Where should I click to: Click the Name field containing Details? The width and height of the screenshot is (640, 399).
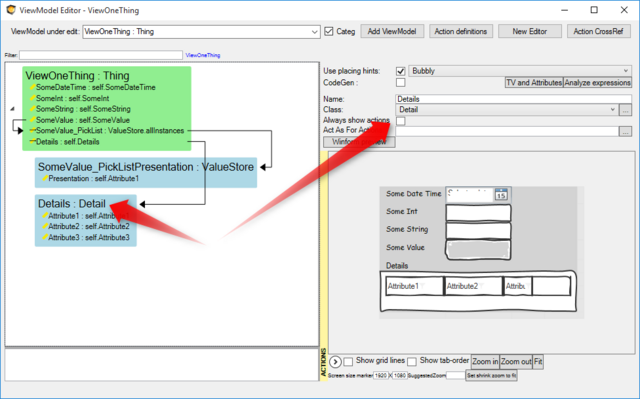click(x=513, y=99)
